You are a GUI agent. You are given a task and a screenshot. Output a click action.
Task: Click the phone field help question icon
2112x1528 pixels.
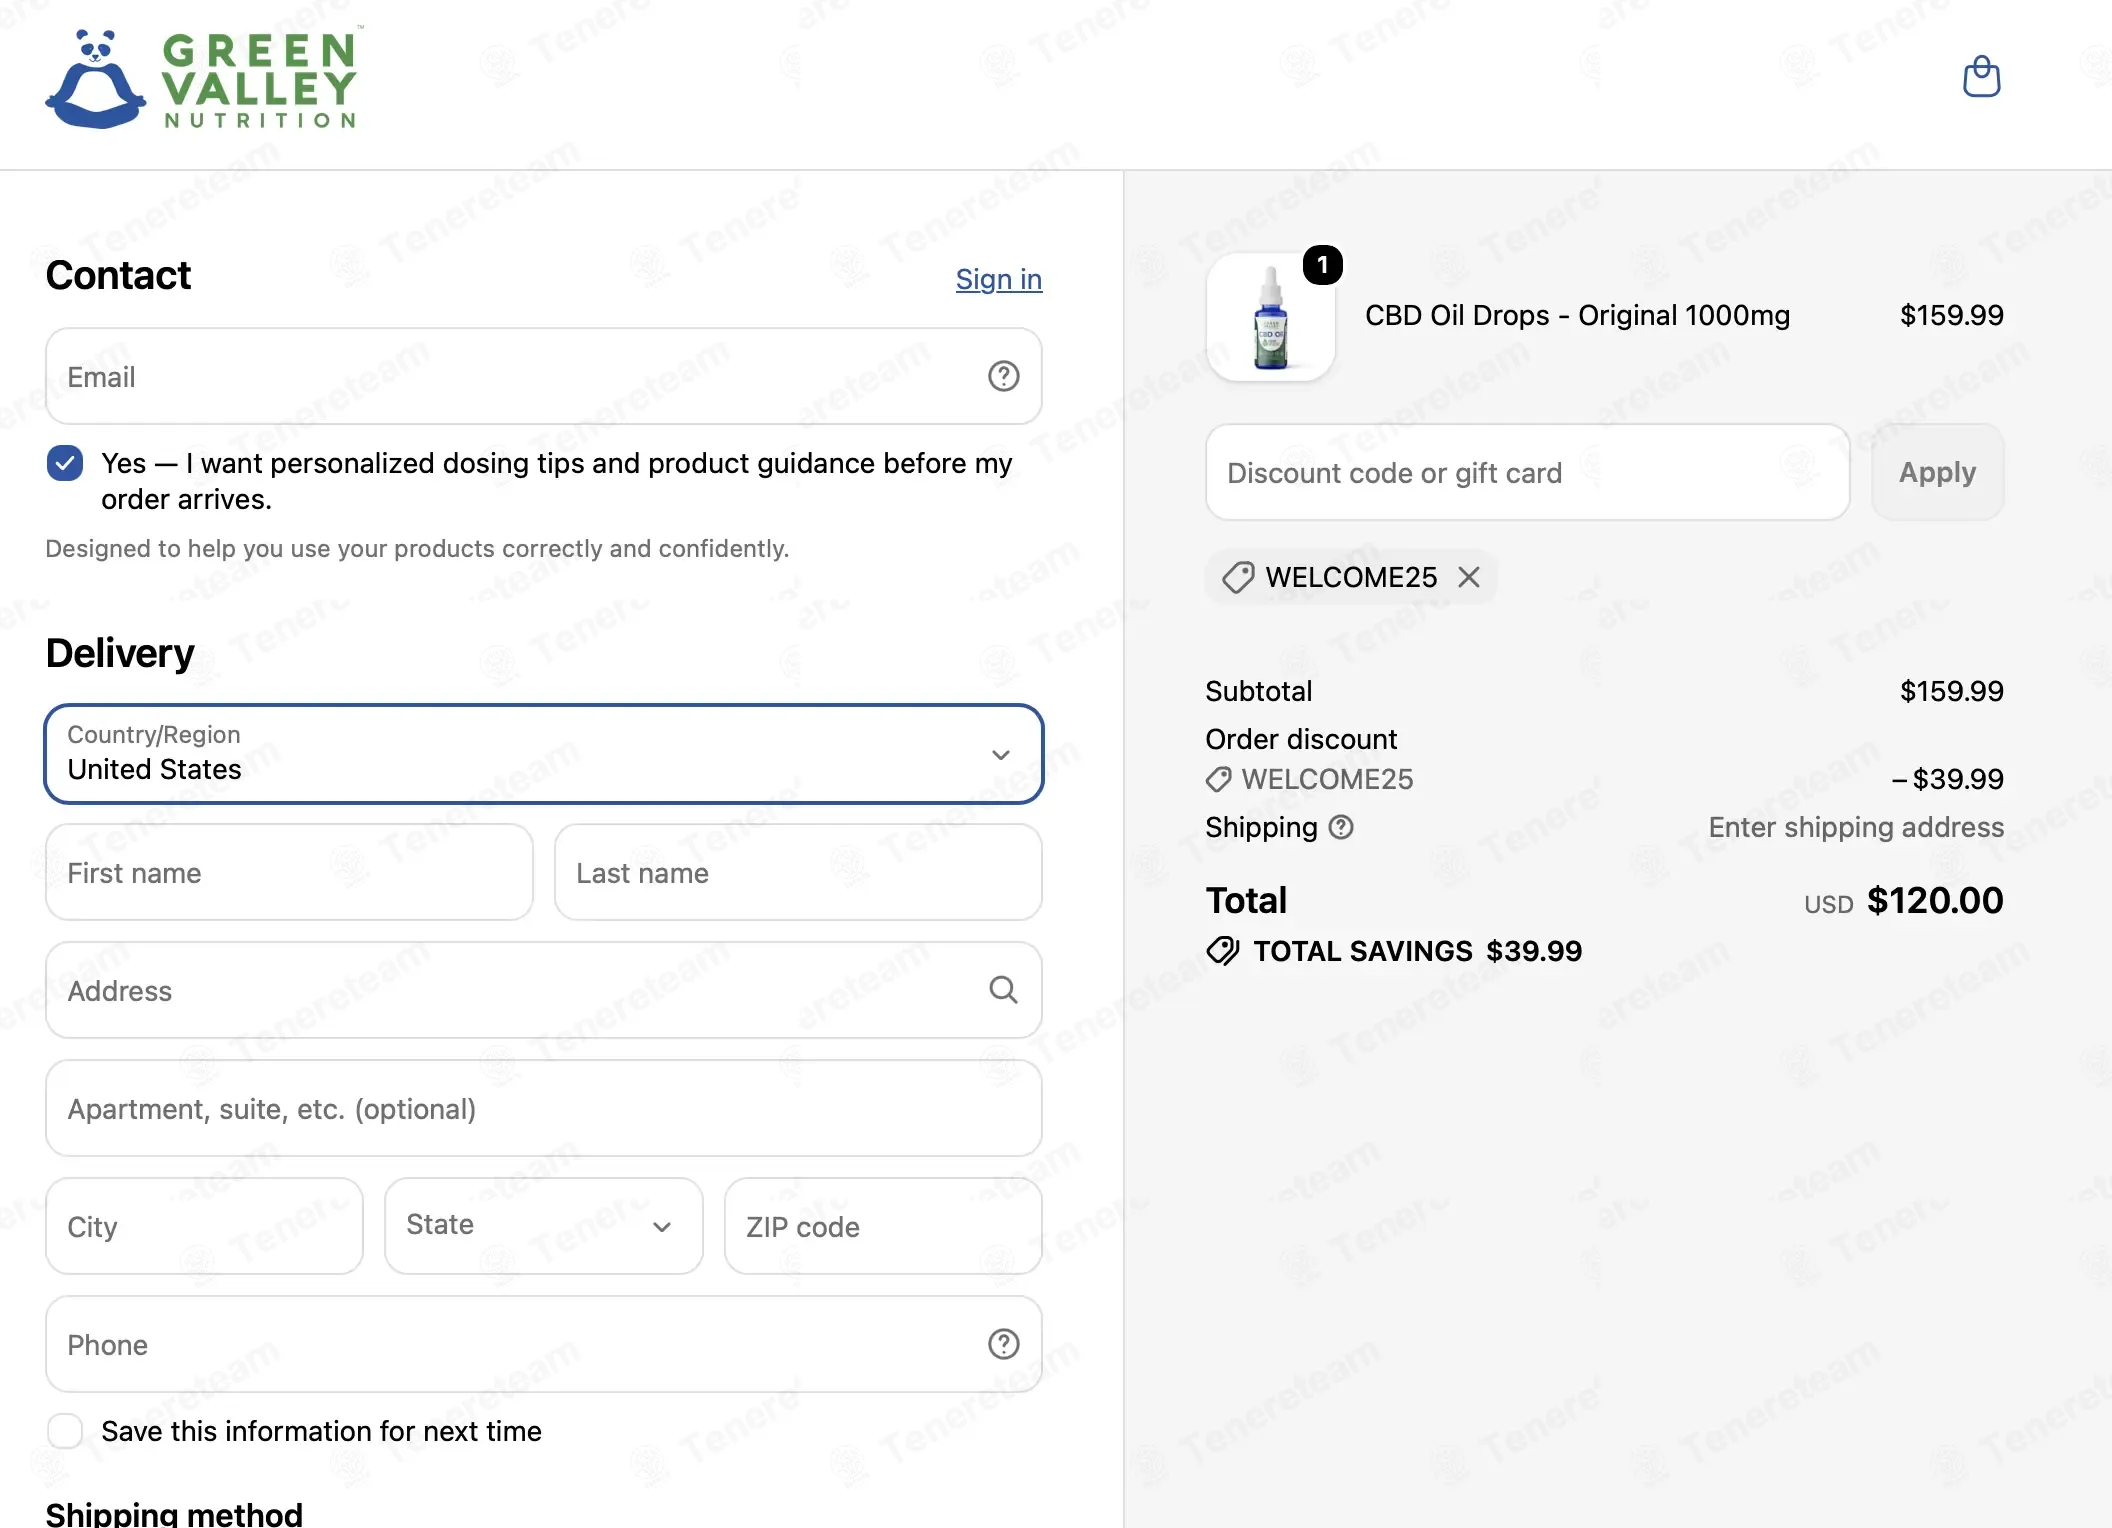[x=1003, y=1344]
